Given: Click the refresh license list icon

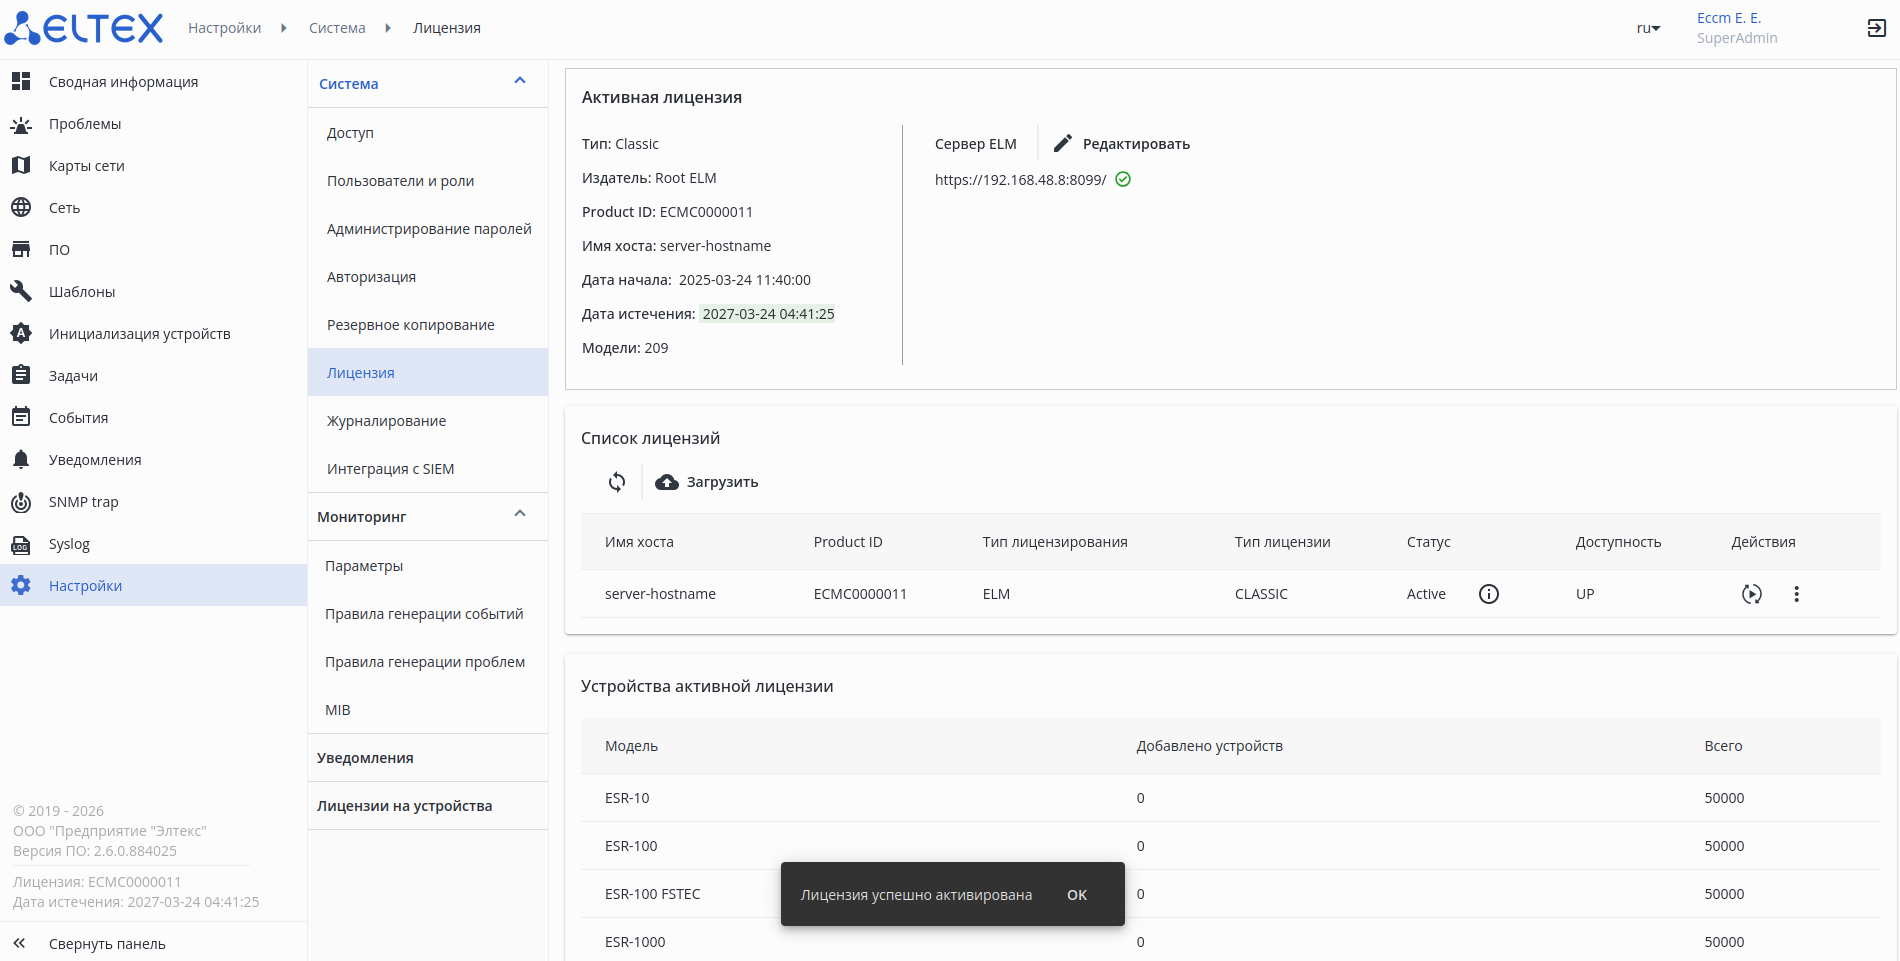Looking at the screenshot, I should pyautogui.click(x=617, y=482).
